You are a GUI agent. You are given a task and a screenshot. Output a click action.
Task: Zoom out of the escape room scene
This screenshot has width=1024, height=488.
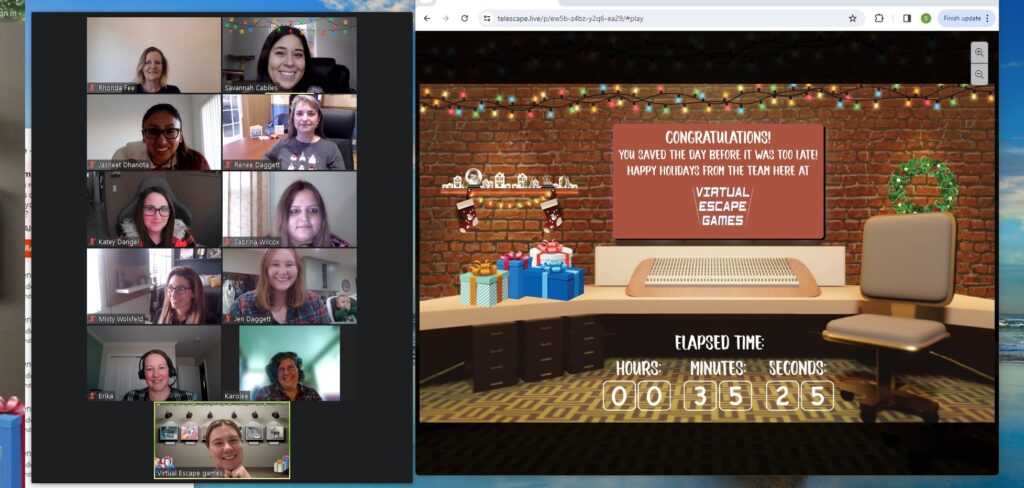(x=979, y=74)
